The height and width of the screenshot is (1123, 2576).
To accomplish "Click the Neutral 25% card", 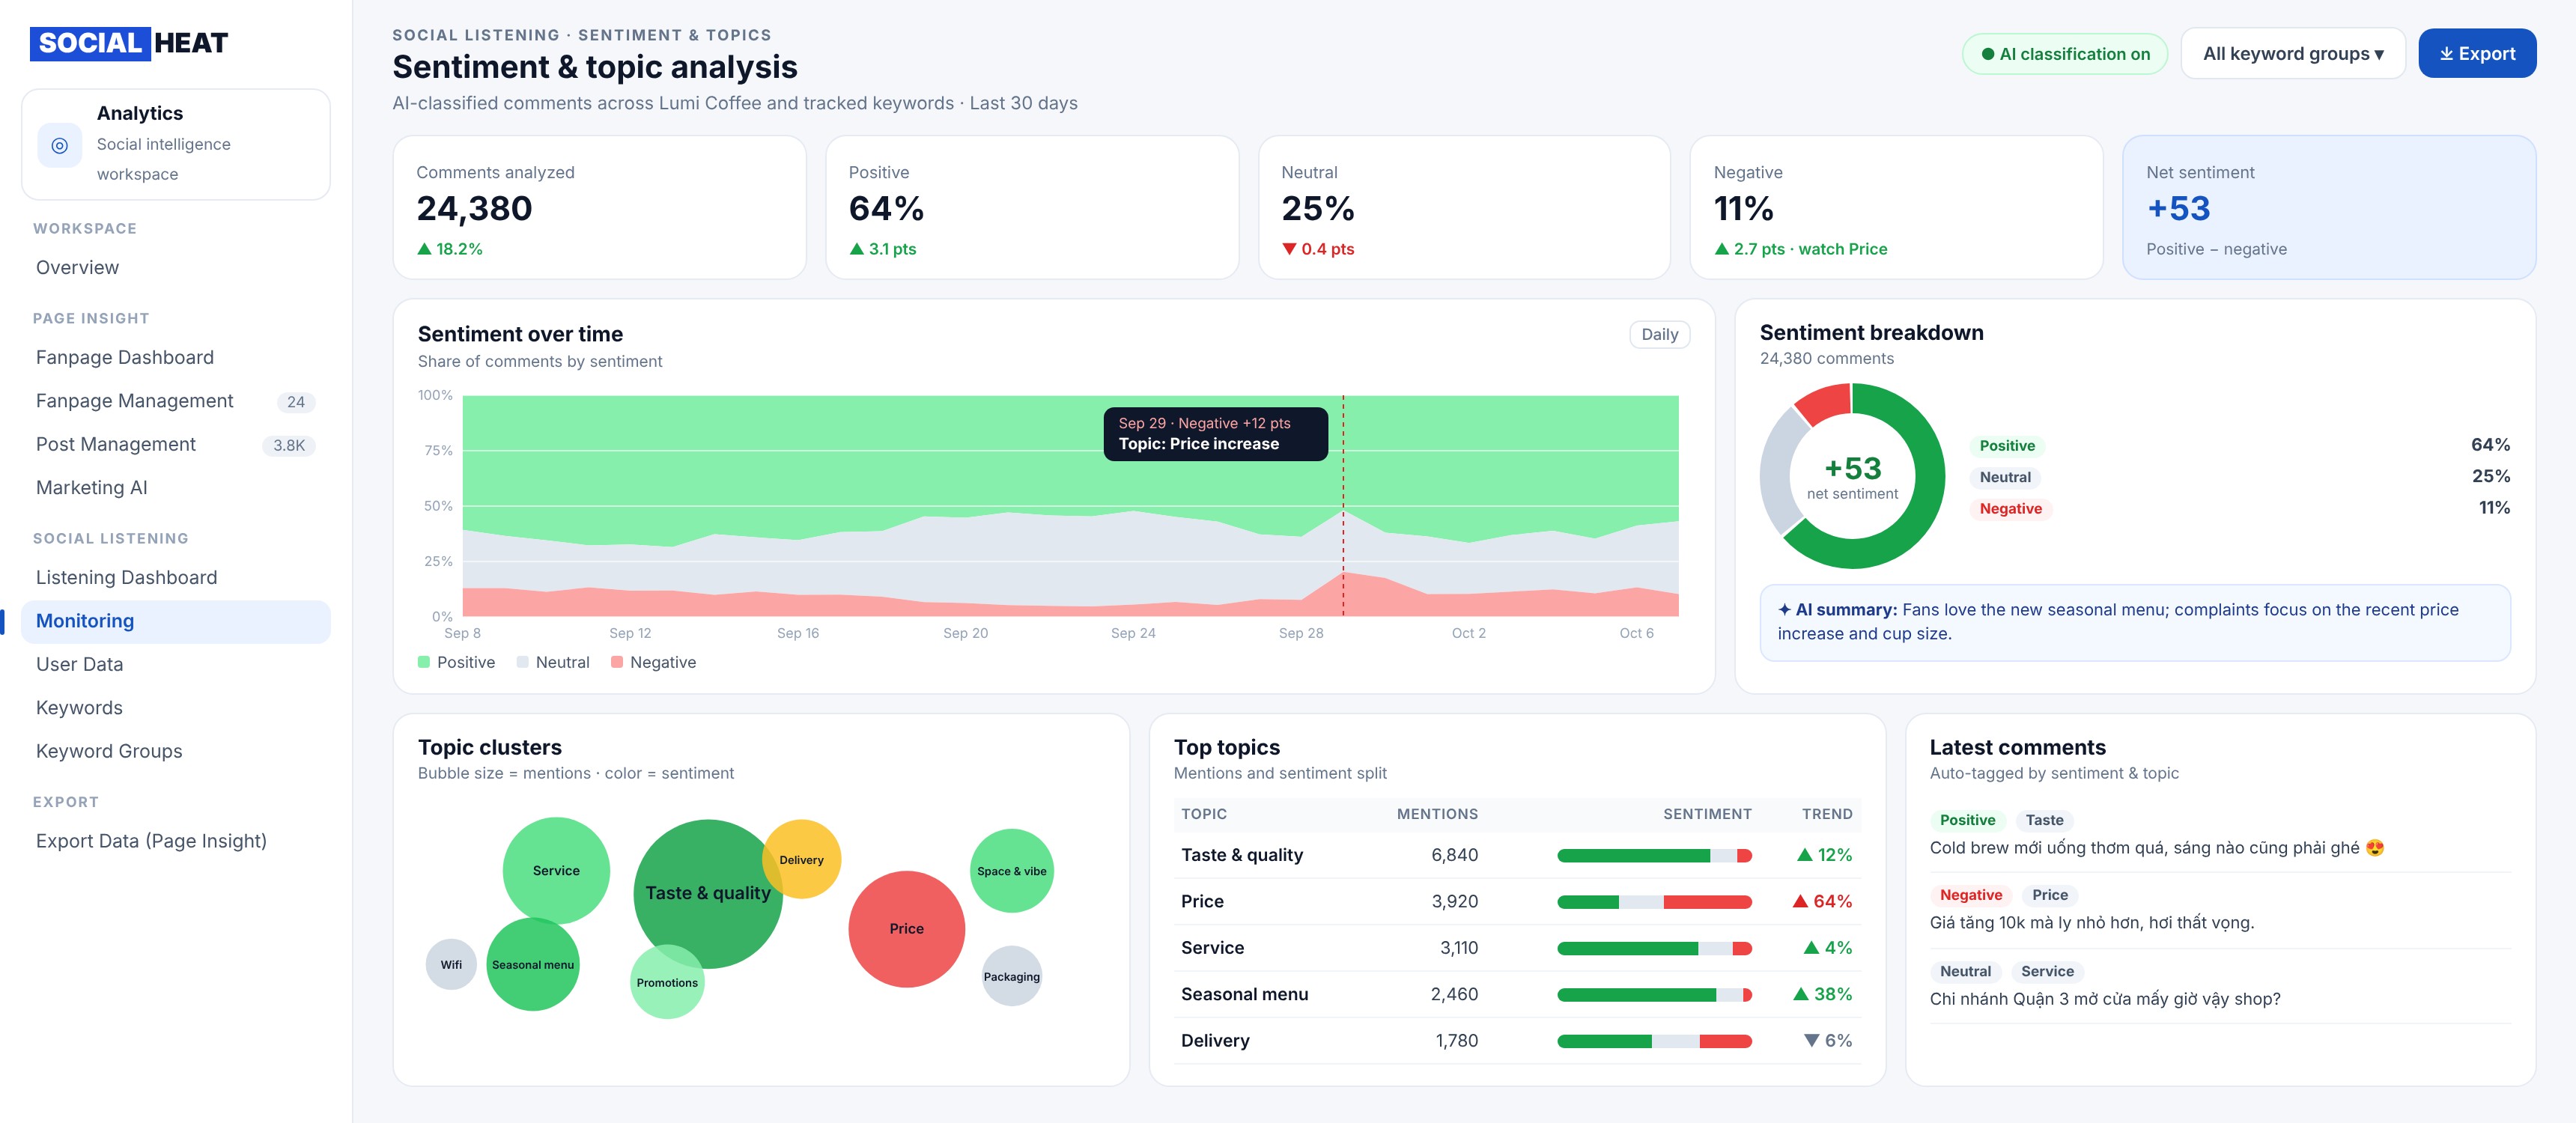I will coord(1464,207).
